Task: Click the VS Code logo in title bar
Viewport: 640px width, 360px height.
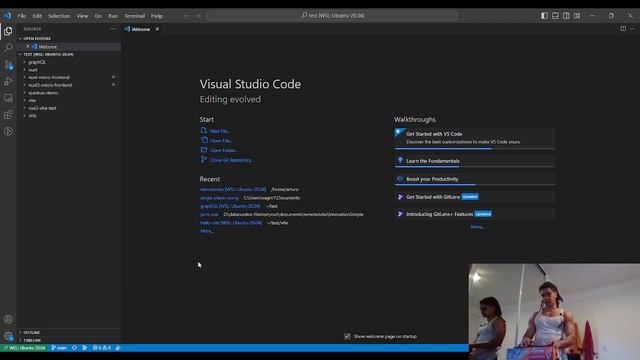Action: [8, 16]
